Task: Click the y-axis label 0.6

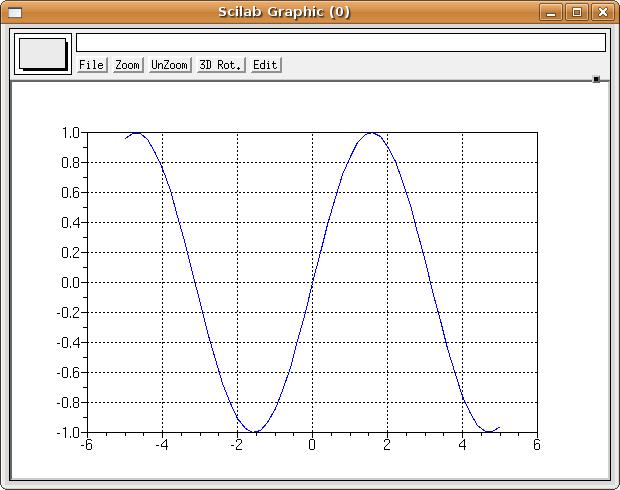Action: pyautogui.click(x=70, y=193)
